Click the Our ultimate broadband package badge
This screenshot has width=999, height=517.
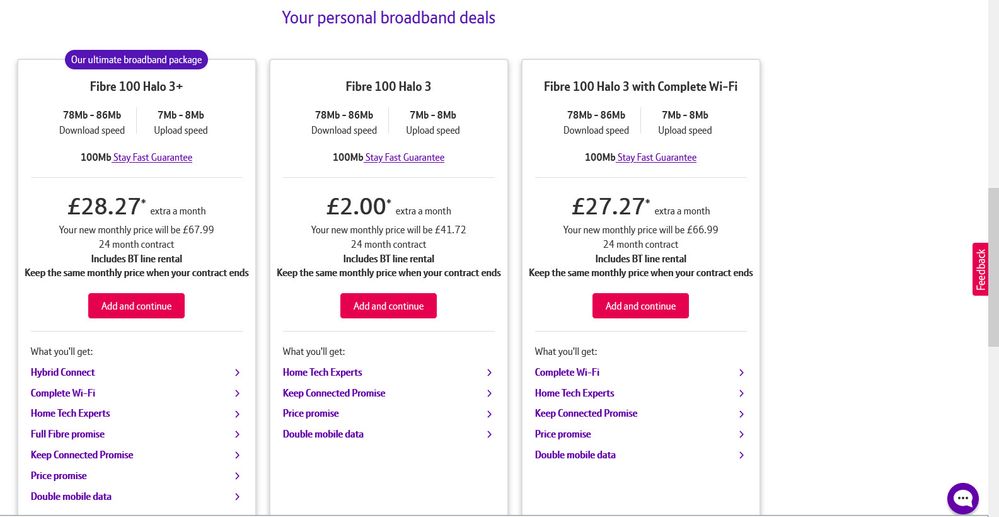coord(136,60)
